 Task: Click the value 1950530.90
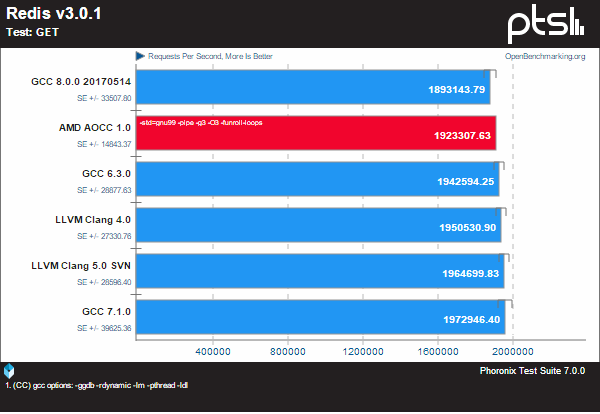tap(468, 228)
